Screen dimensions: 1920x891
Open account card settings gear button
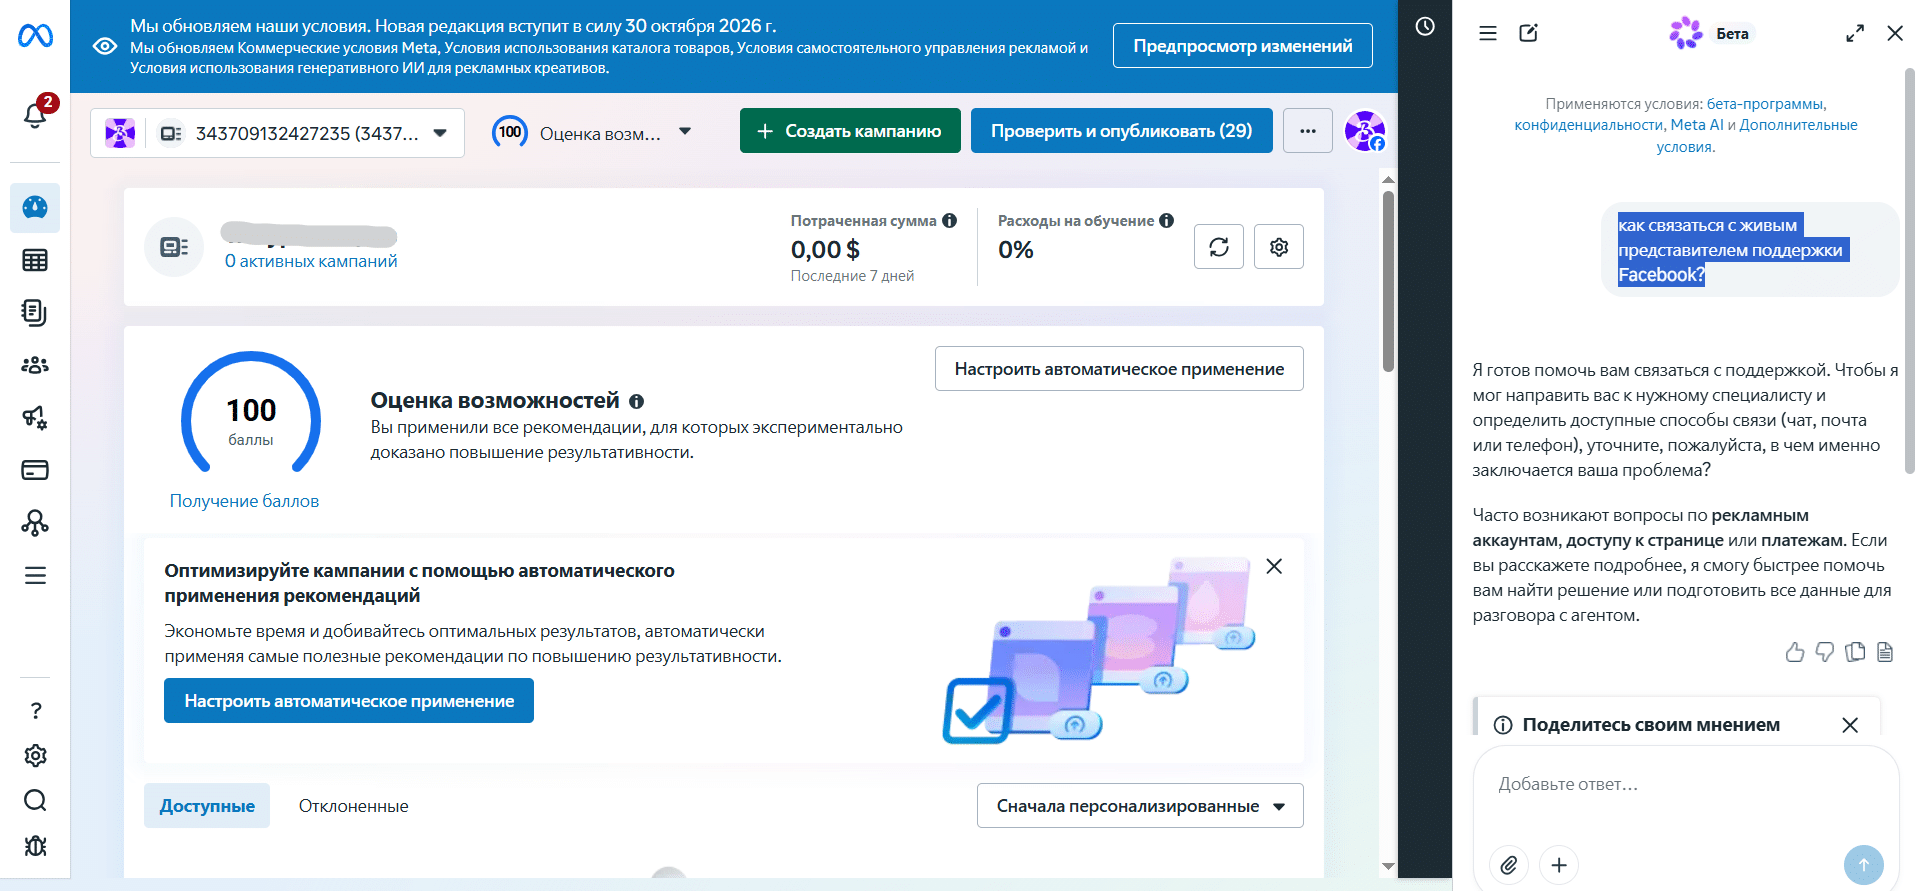coord(1279,247)
